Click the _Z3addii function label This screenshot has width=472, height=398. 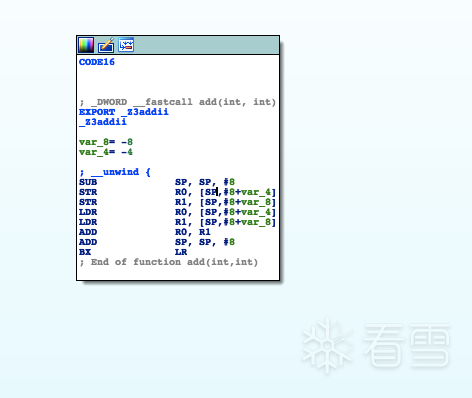103,122
